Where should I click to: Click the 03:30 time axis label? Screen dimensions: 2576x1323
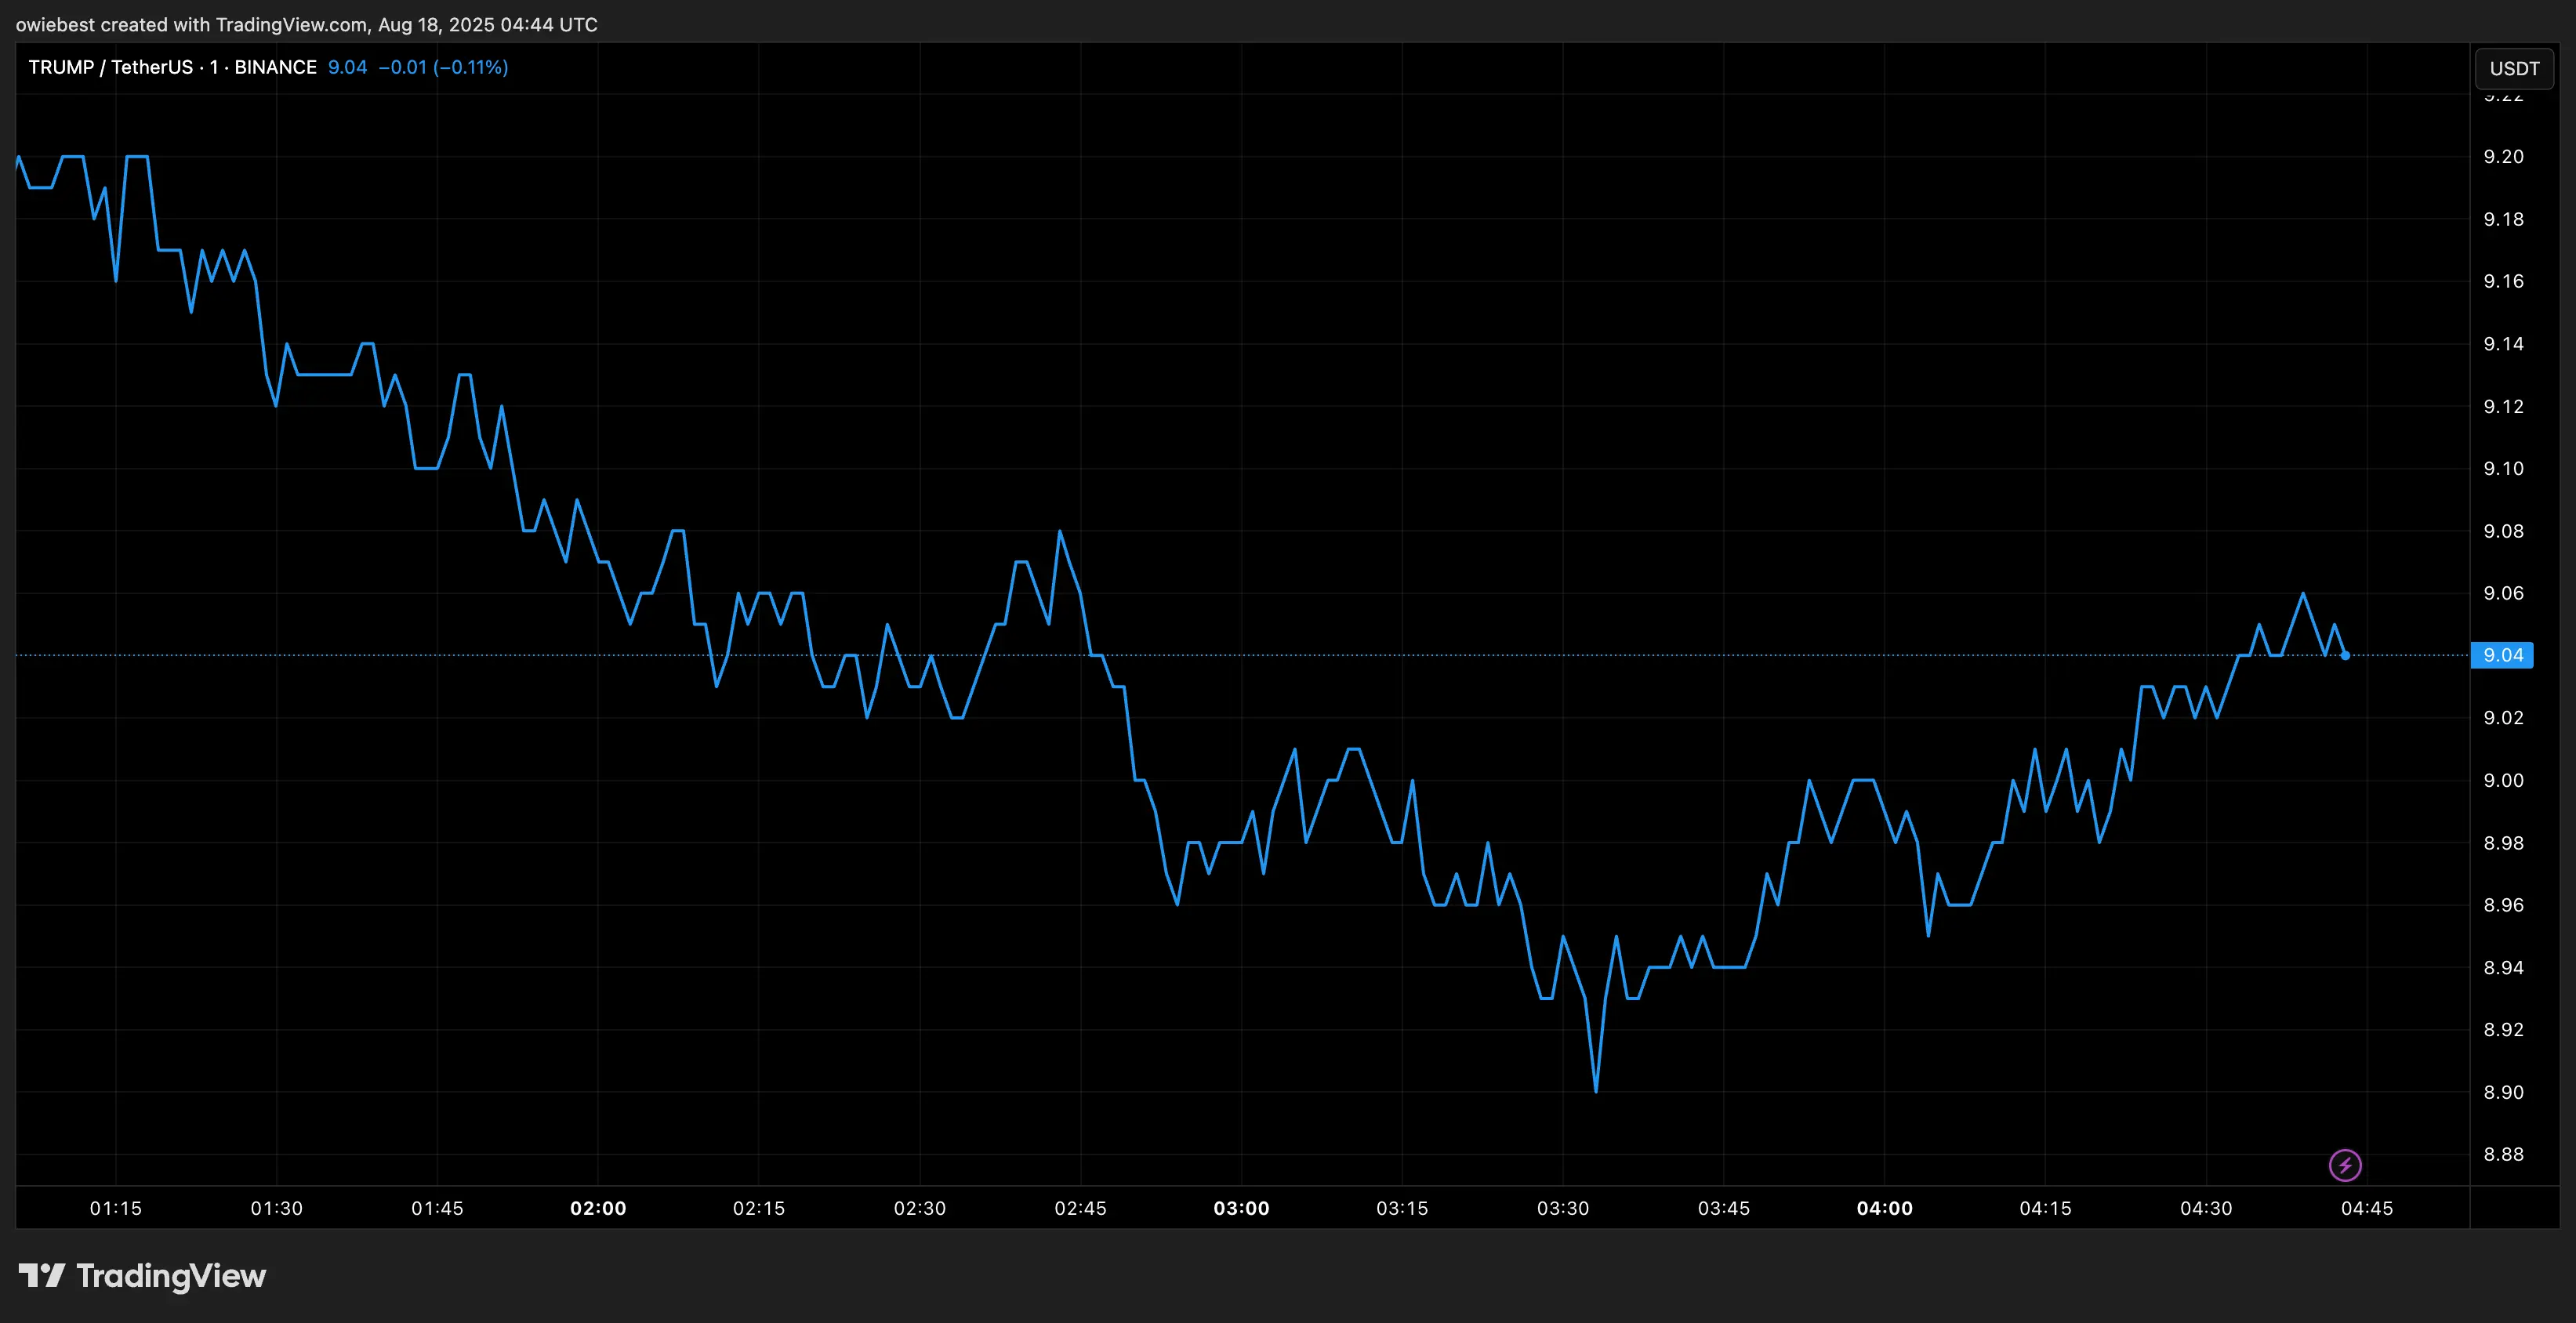click(x=1563, y=1208)
